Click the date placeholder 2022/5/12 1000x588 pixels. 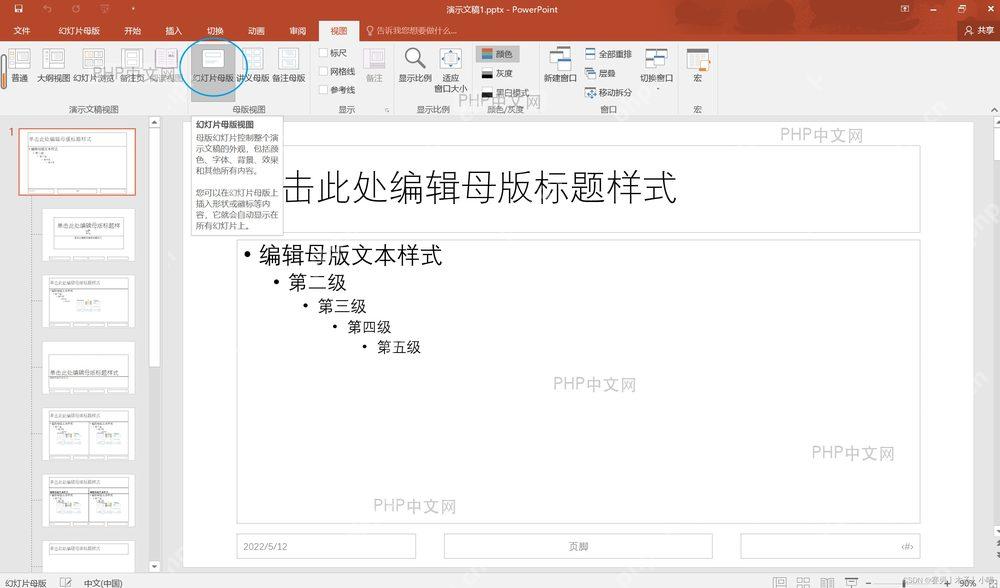click(x=326, y=547)
